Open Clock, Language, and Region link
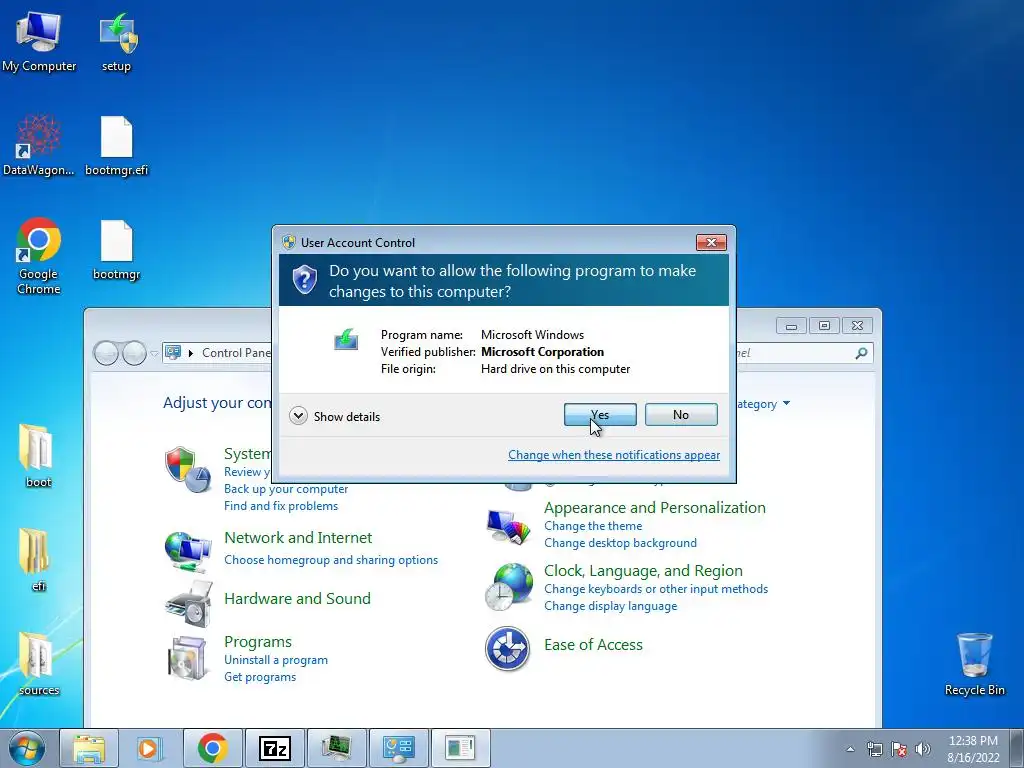The height and width of the screenshot is (768, 1024). click(x=643, y=570)
